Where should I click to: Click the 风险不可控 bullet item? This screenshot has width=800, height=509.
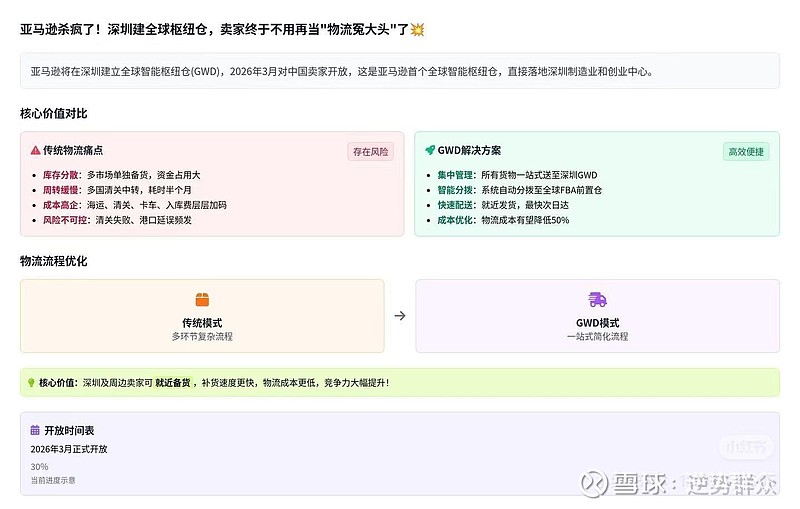click(x=117, y=220)
